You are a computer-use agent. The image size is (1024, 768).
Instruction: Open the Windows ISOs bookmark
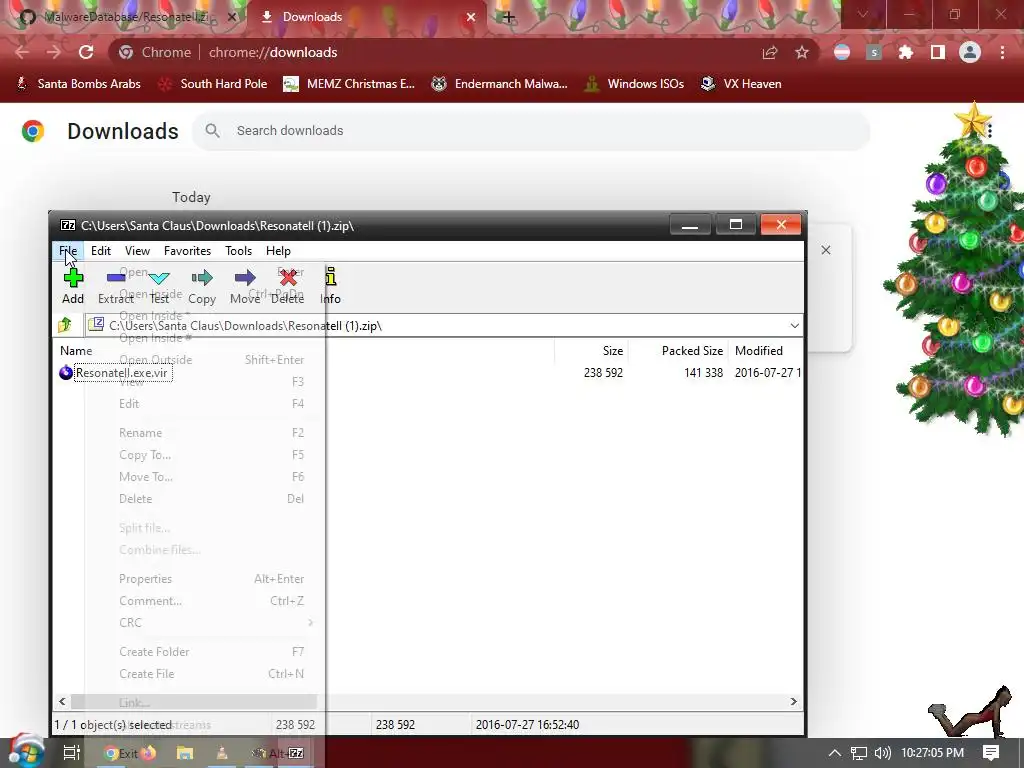(x=634, y=84)
